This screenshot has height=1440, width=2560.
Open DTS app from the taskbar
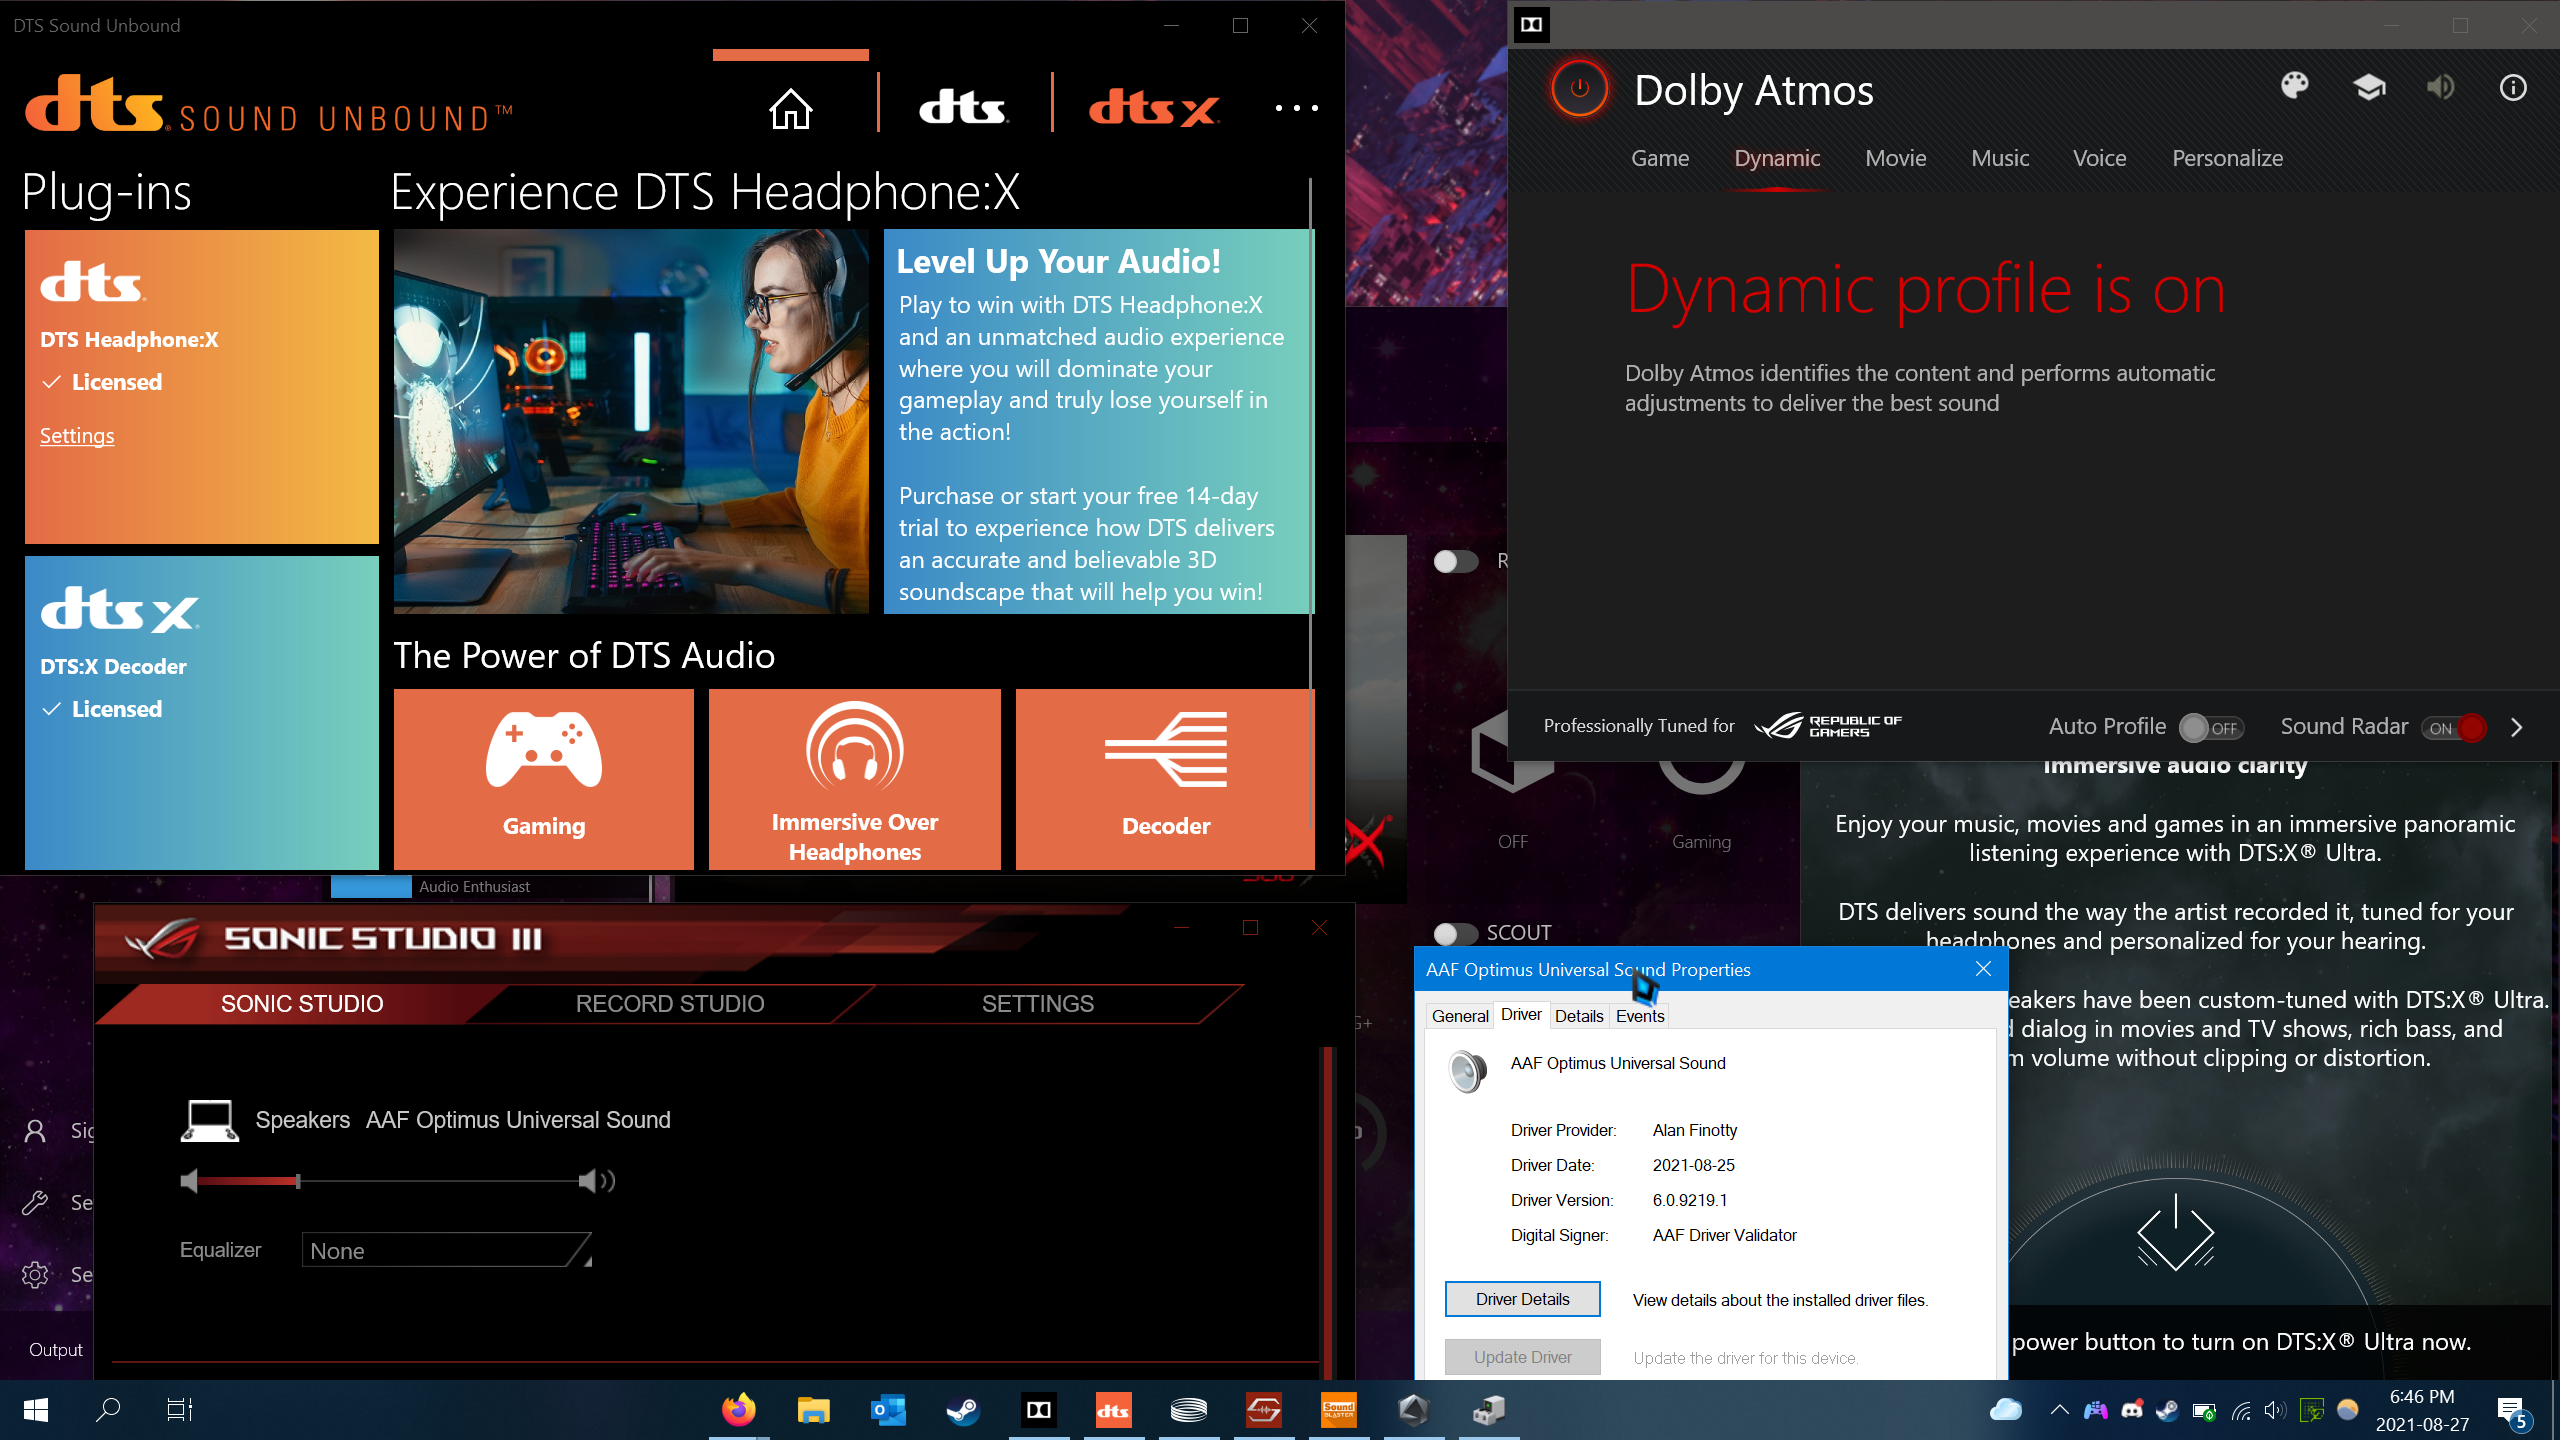coord(1114,1410)
